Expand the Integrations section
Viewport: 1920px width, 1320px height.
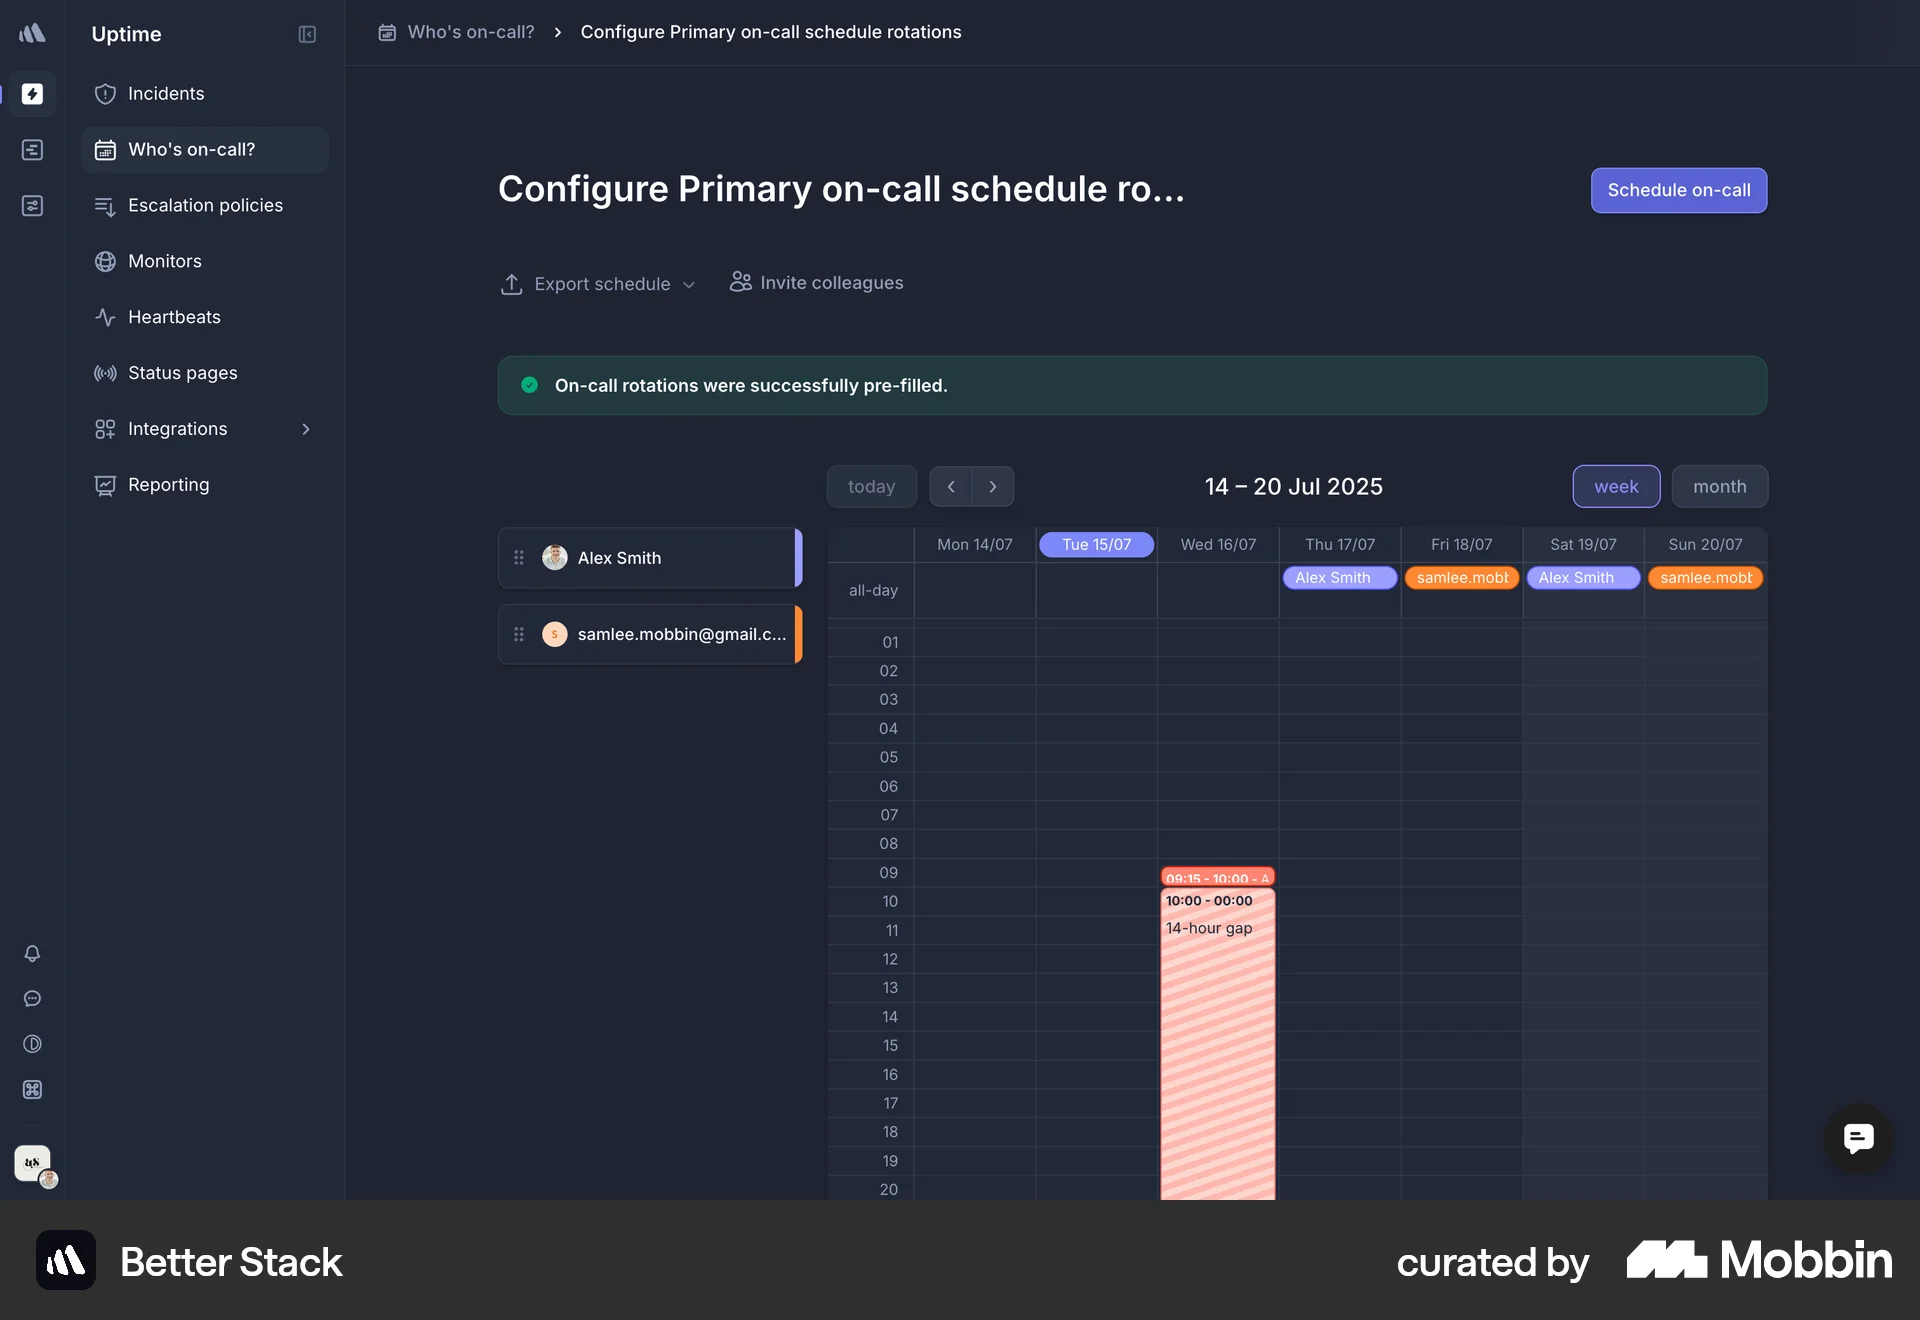point(306,428)
